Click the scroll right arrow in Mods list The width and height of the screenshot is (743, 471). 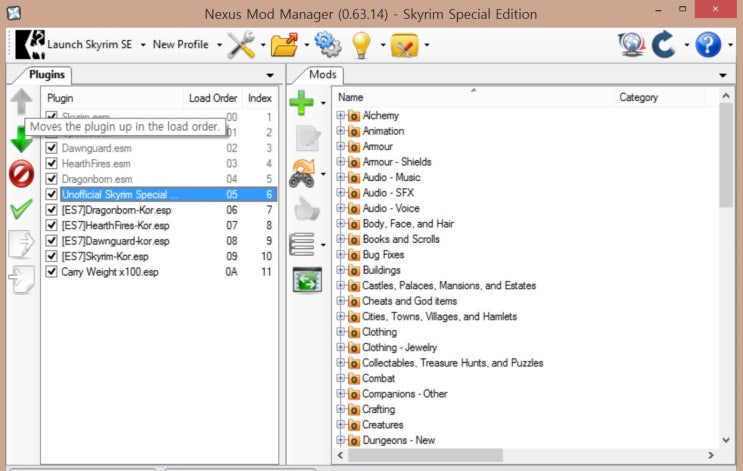tap(710, 455)
